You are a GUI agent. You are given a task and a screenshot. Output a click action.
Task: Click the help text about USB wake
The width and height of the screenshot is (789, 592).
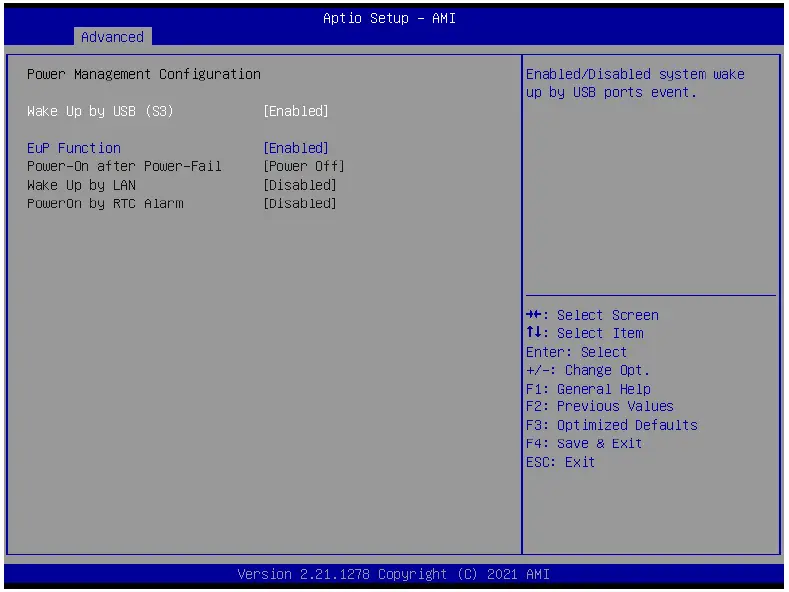coord(635,83)
